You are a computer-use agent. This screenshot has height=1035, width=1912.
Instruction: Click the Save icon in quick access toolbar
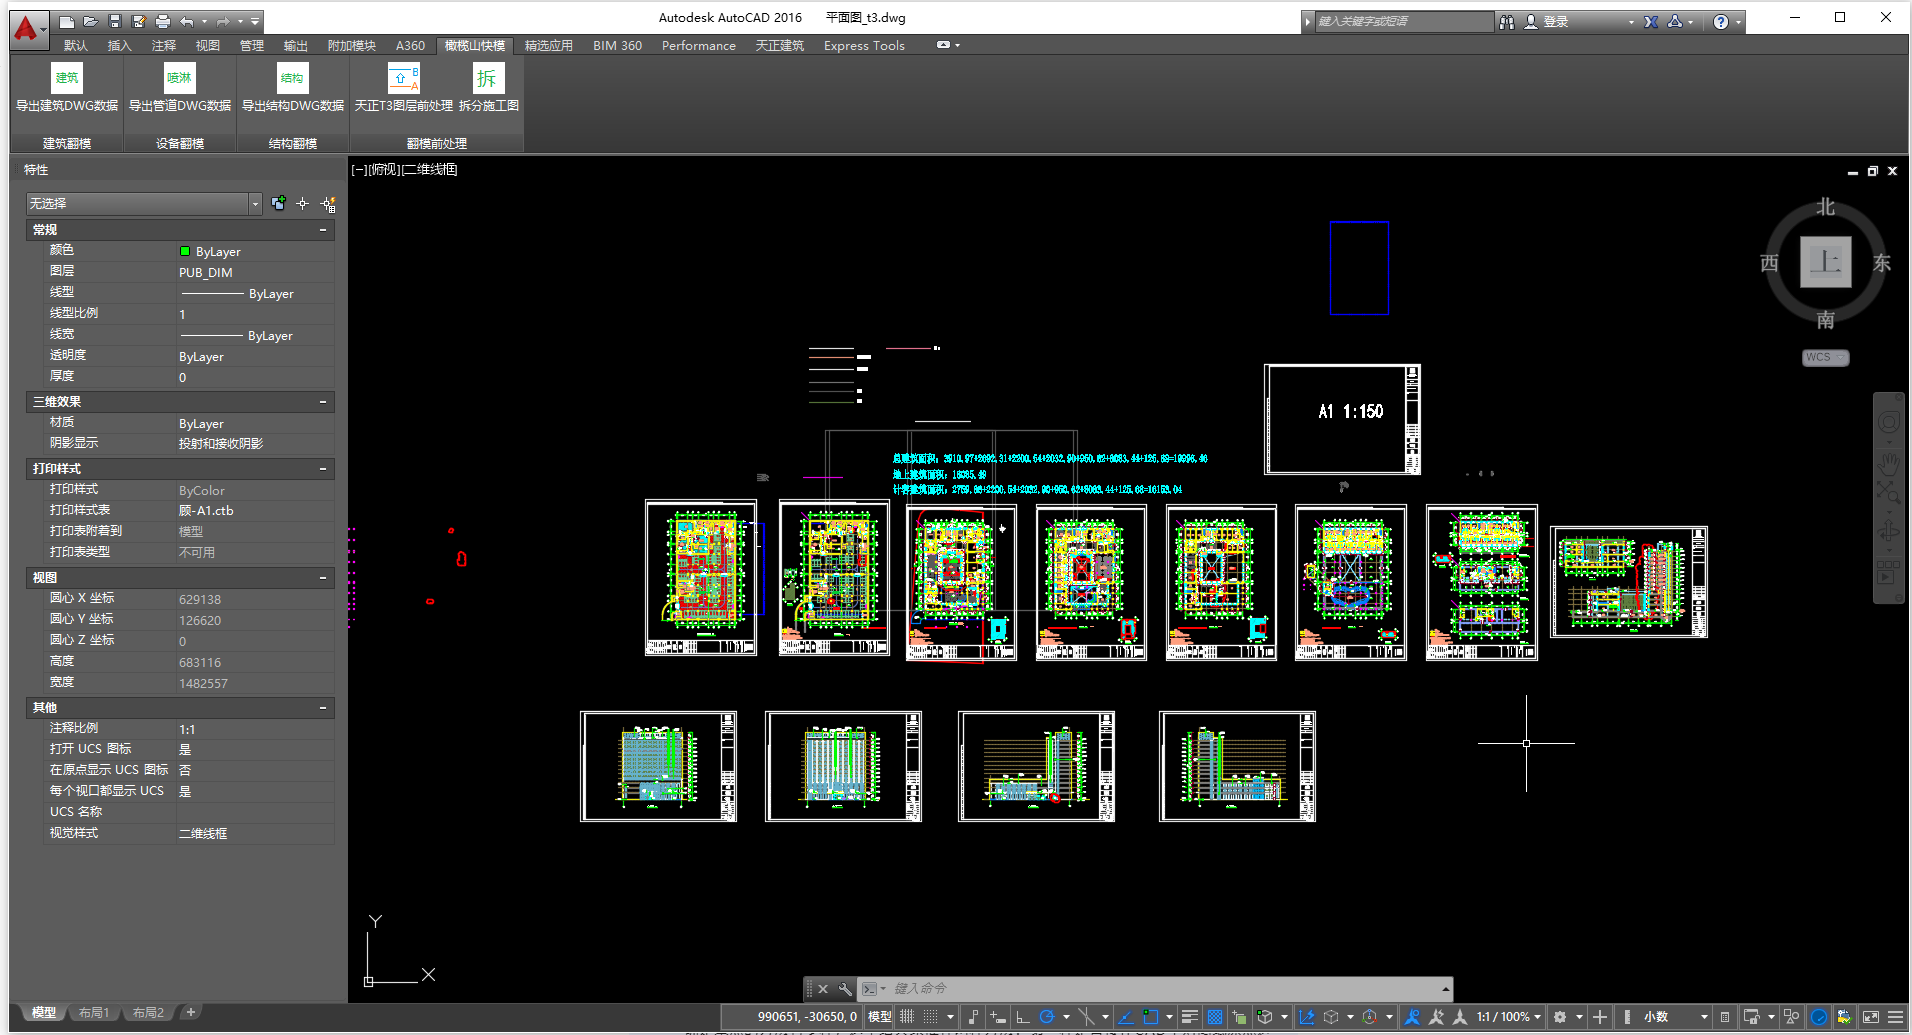115,21
